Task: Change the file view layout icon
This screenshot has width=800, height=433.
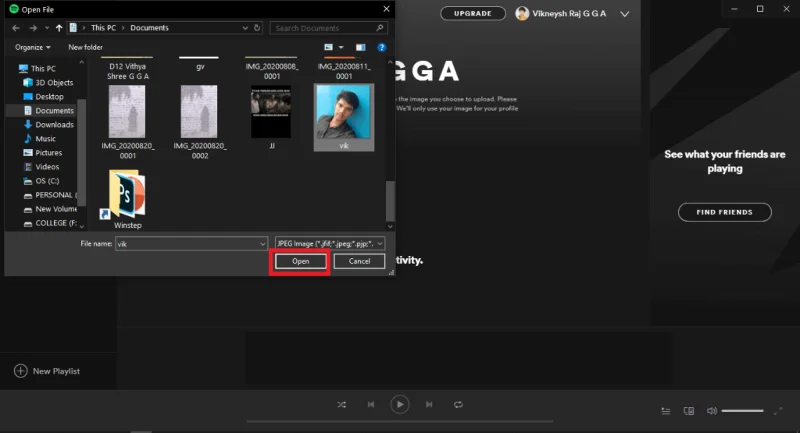Action: point(329,47)
